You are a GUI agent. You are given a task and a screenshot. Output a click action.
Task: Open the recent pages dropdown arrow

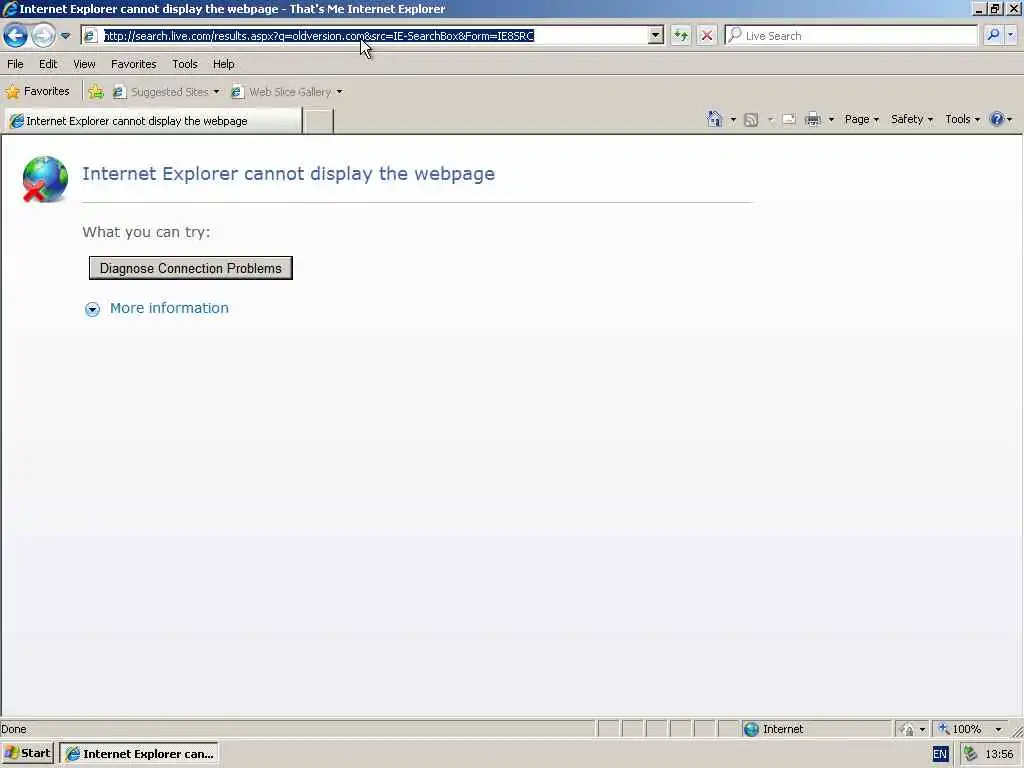[65, 36]
